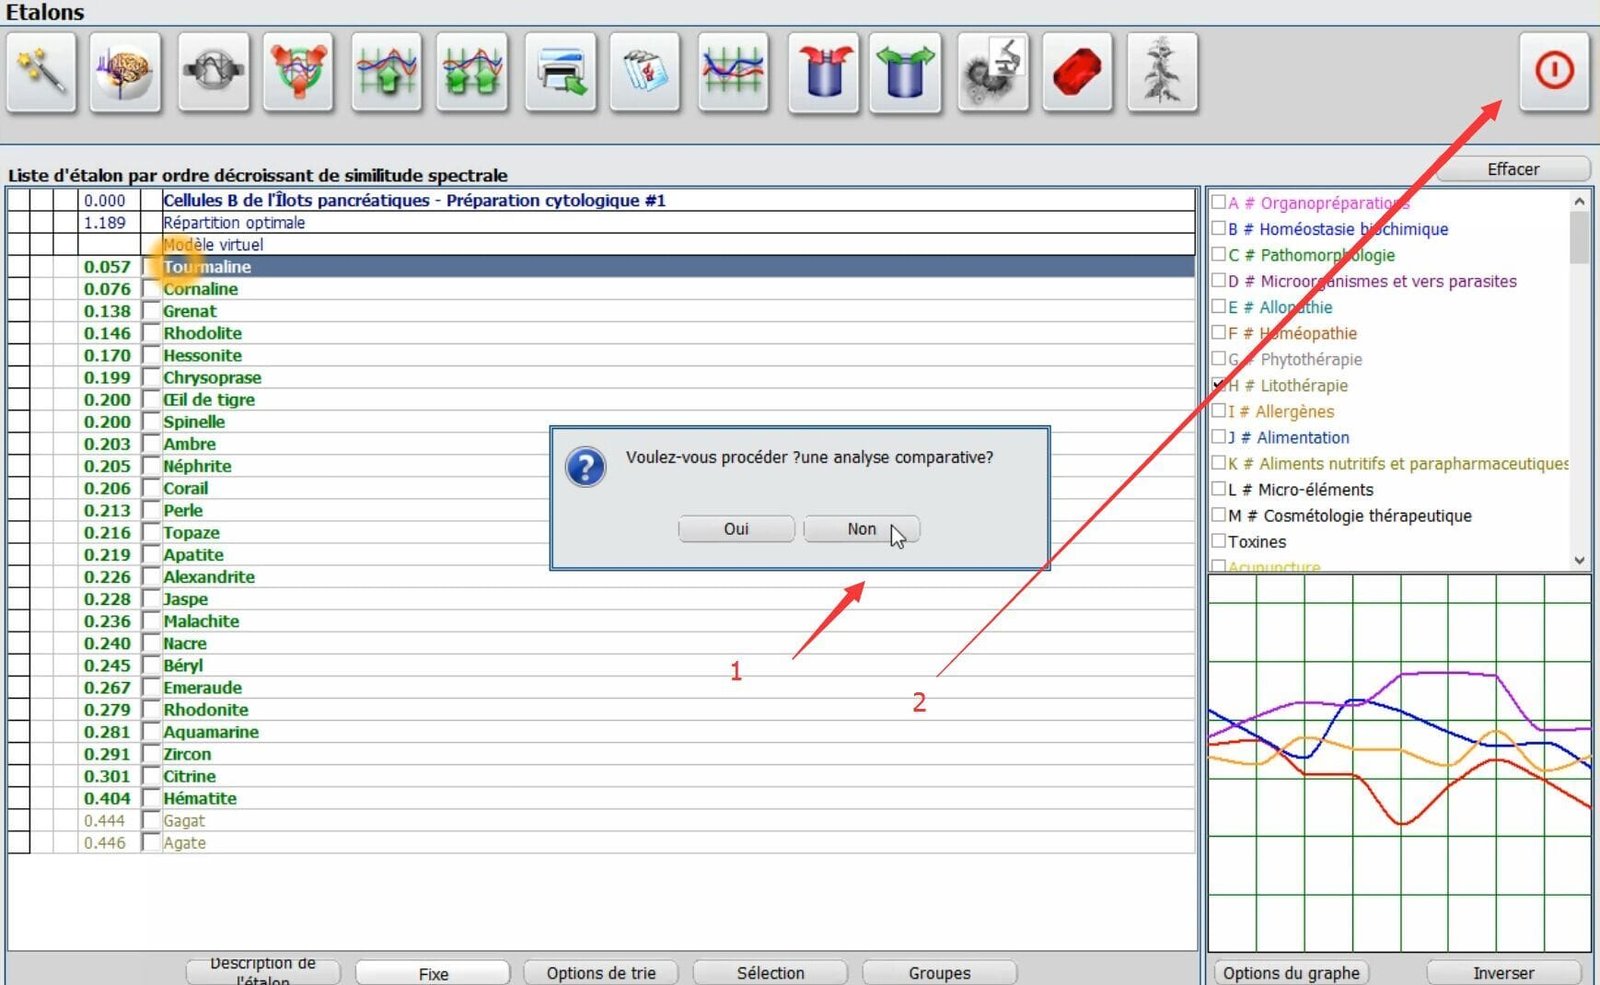Toggle the Lithothérapie group checkbox
Viewport: 1600px width, 985px height.
pos(1218,385)
